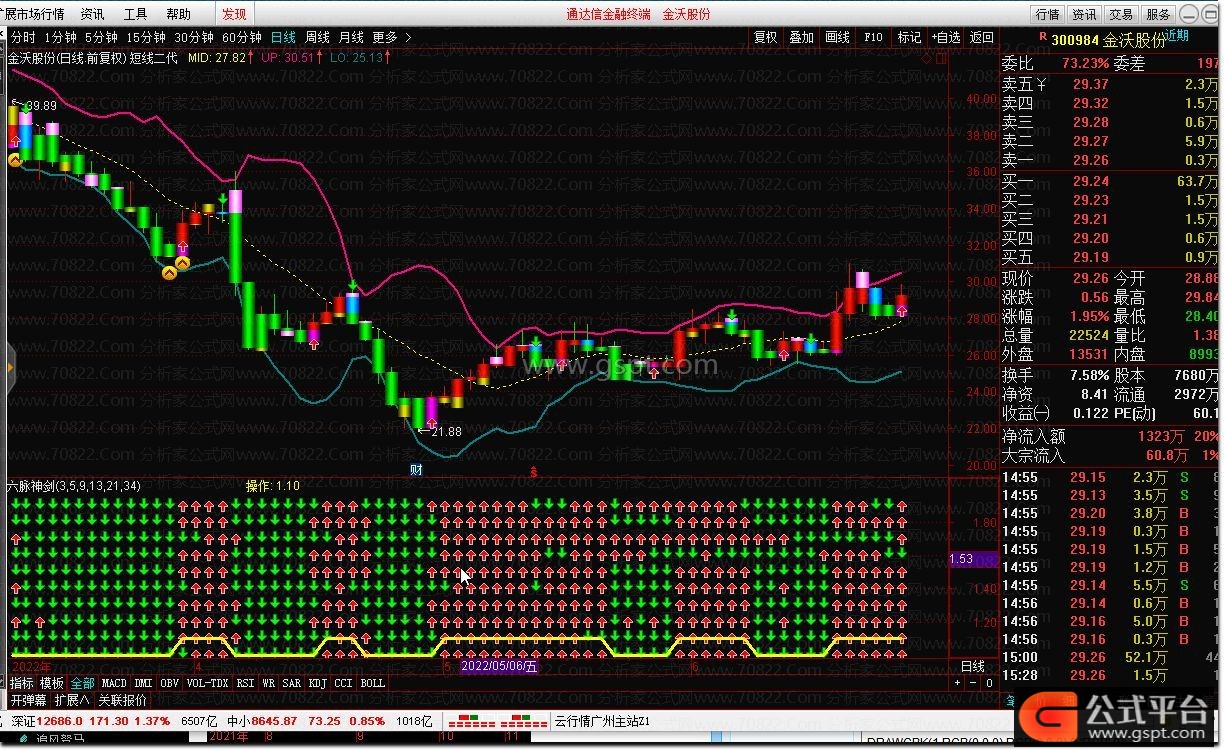Viewport: 1224px width, 750px height.
Task: Click the 指标 tab in indicator bar
Action: coord(22,683)
